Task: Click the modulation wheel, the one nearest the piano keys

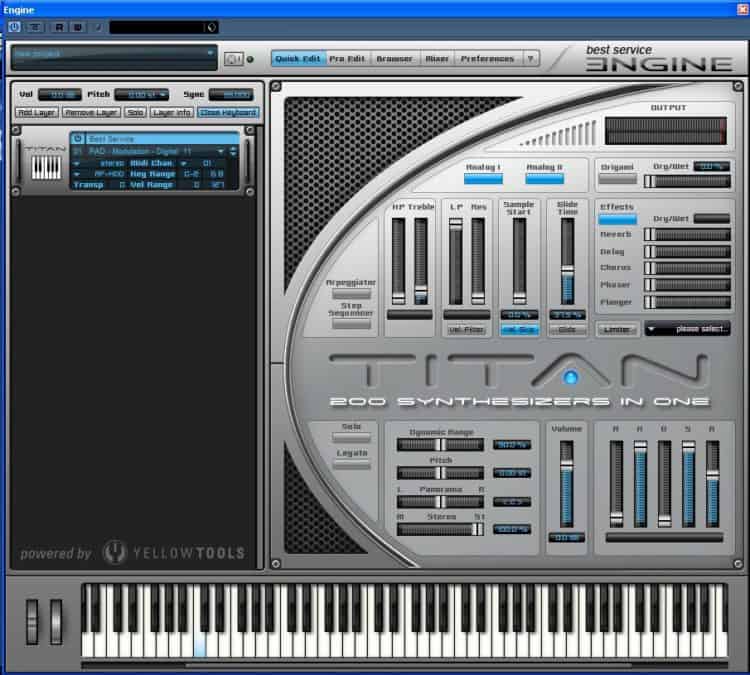Action: click(56, 621)
